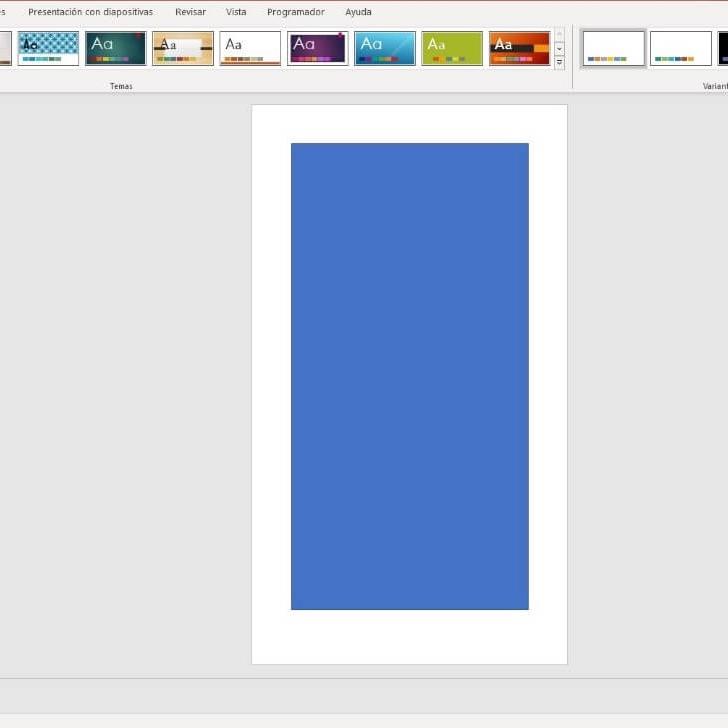Screen dimensions: 728x728
Task: Select the blue rectangle on the slide
Action: pos(409,376)
